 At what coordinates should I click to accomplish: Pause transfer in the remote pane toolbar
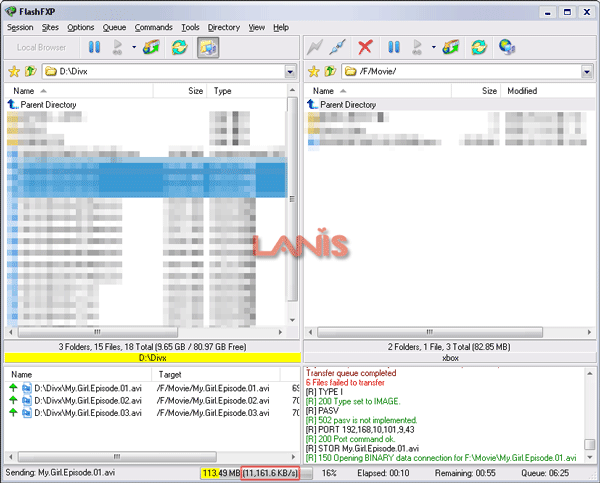(394, 47)
